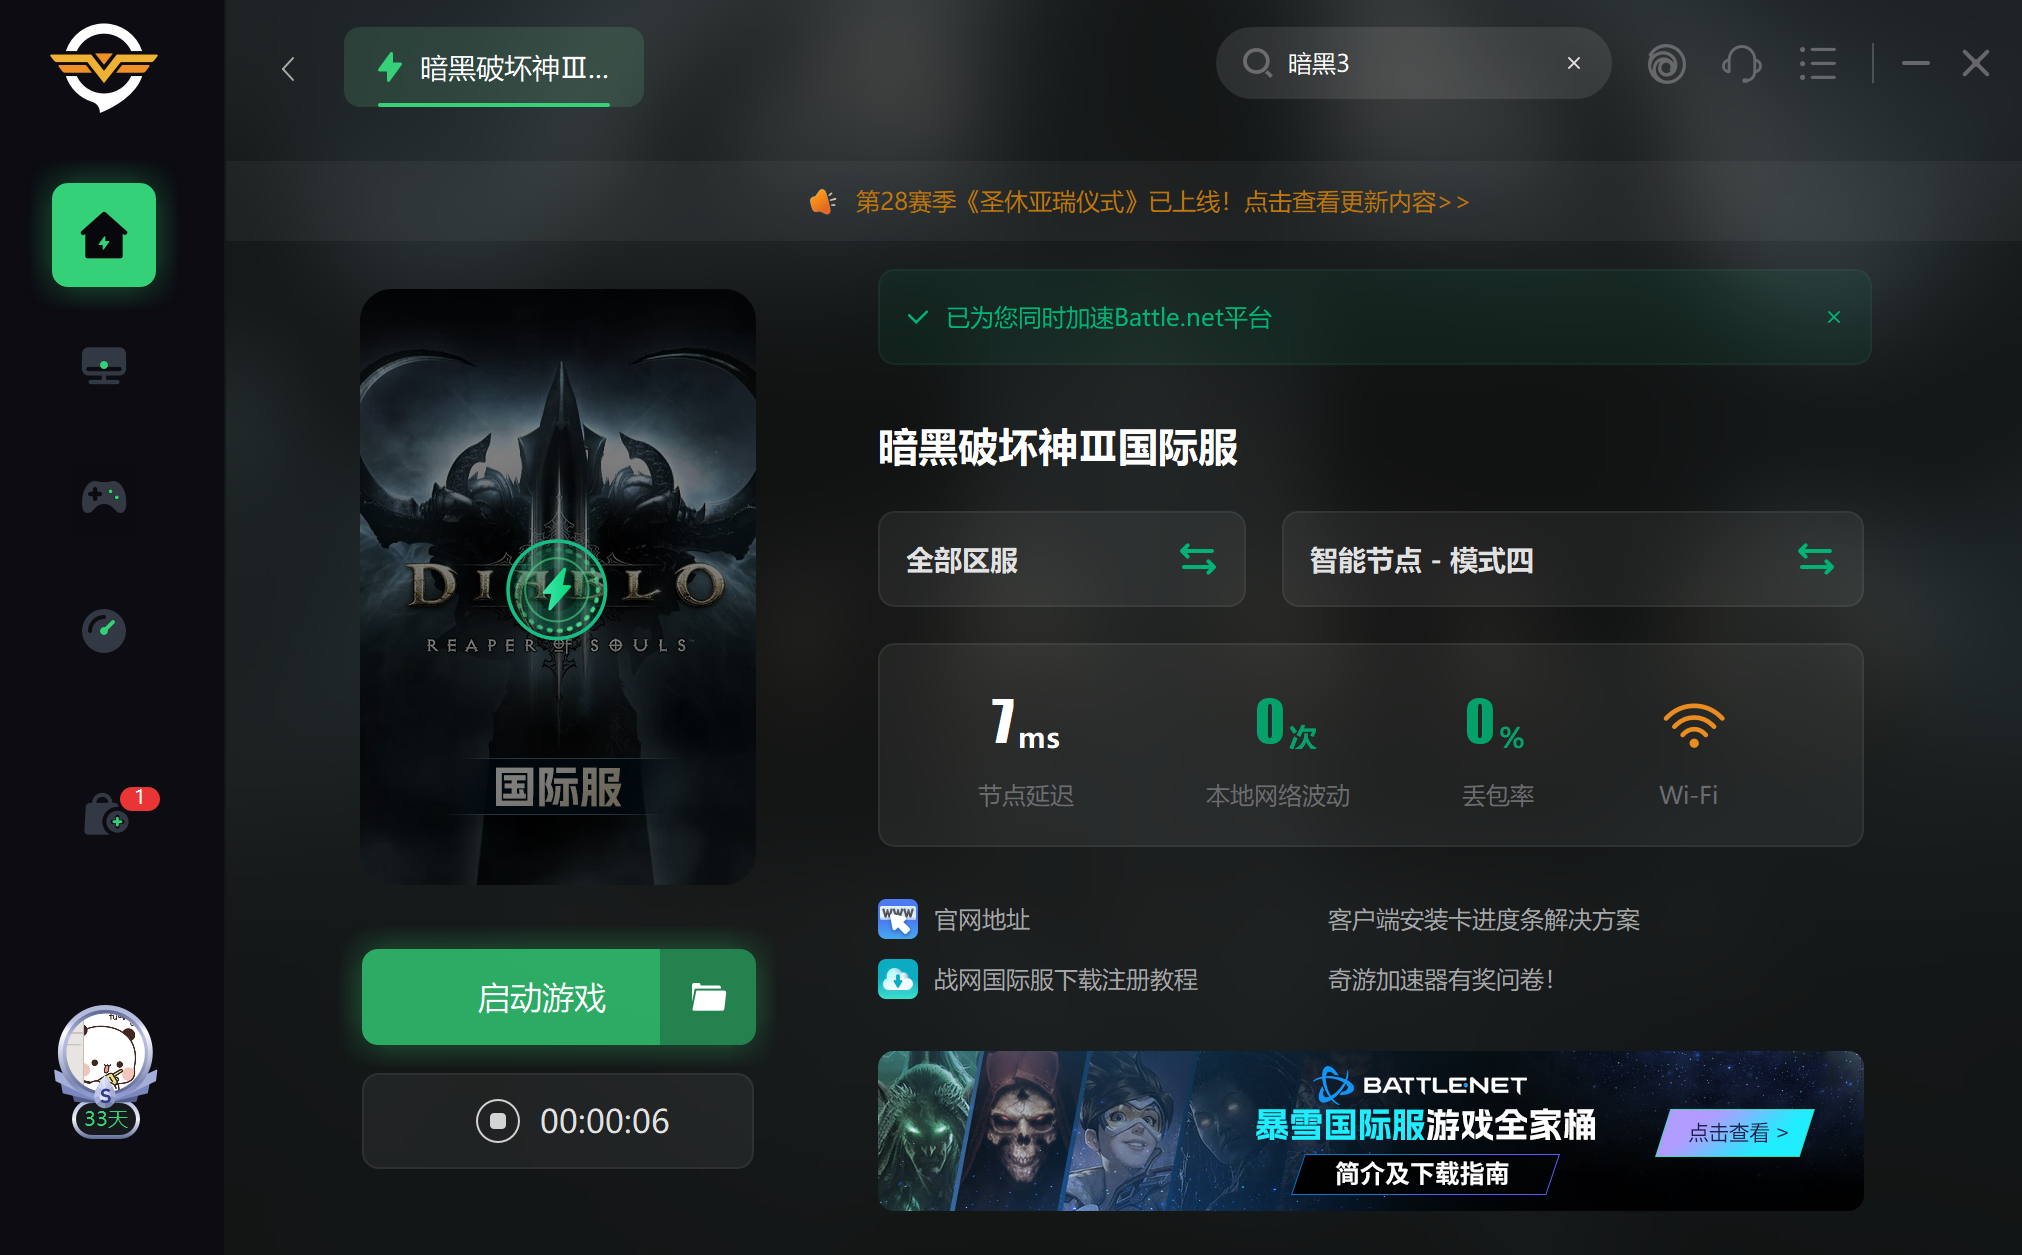Open customer support headset icon
Screen dimensions: 2022x1255
[x=1741, y=65]
